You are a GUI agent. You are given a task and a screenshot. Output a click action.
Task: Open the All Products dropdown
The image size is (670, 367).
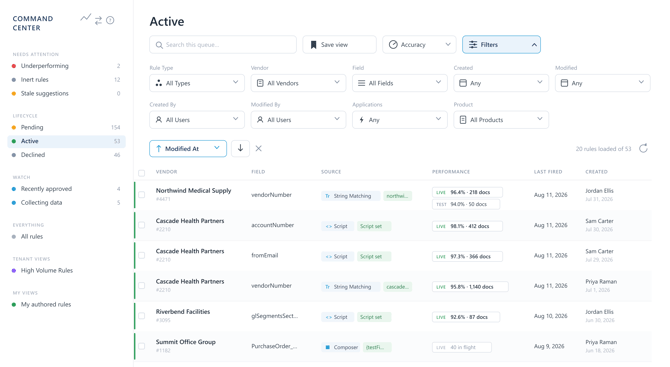point(501,120)
